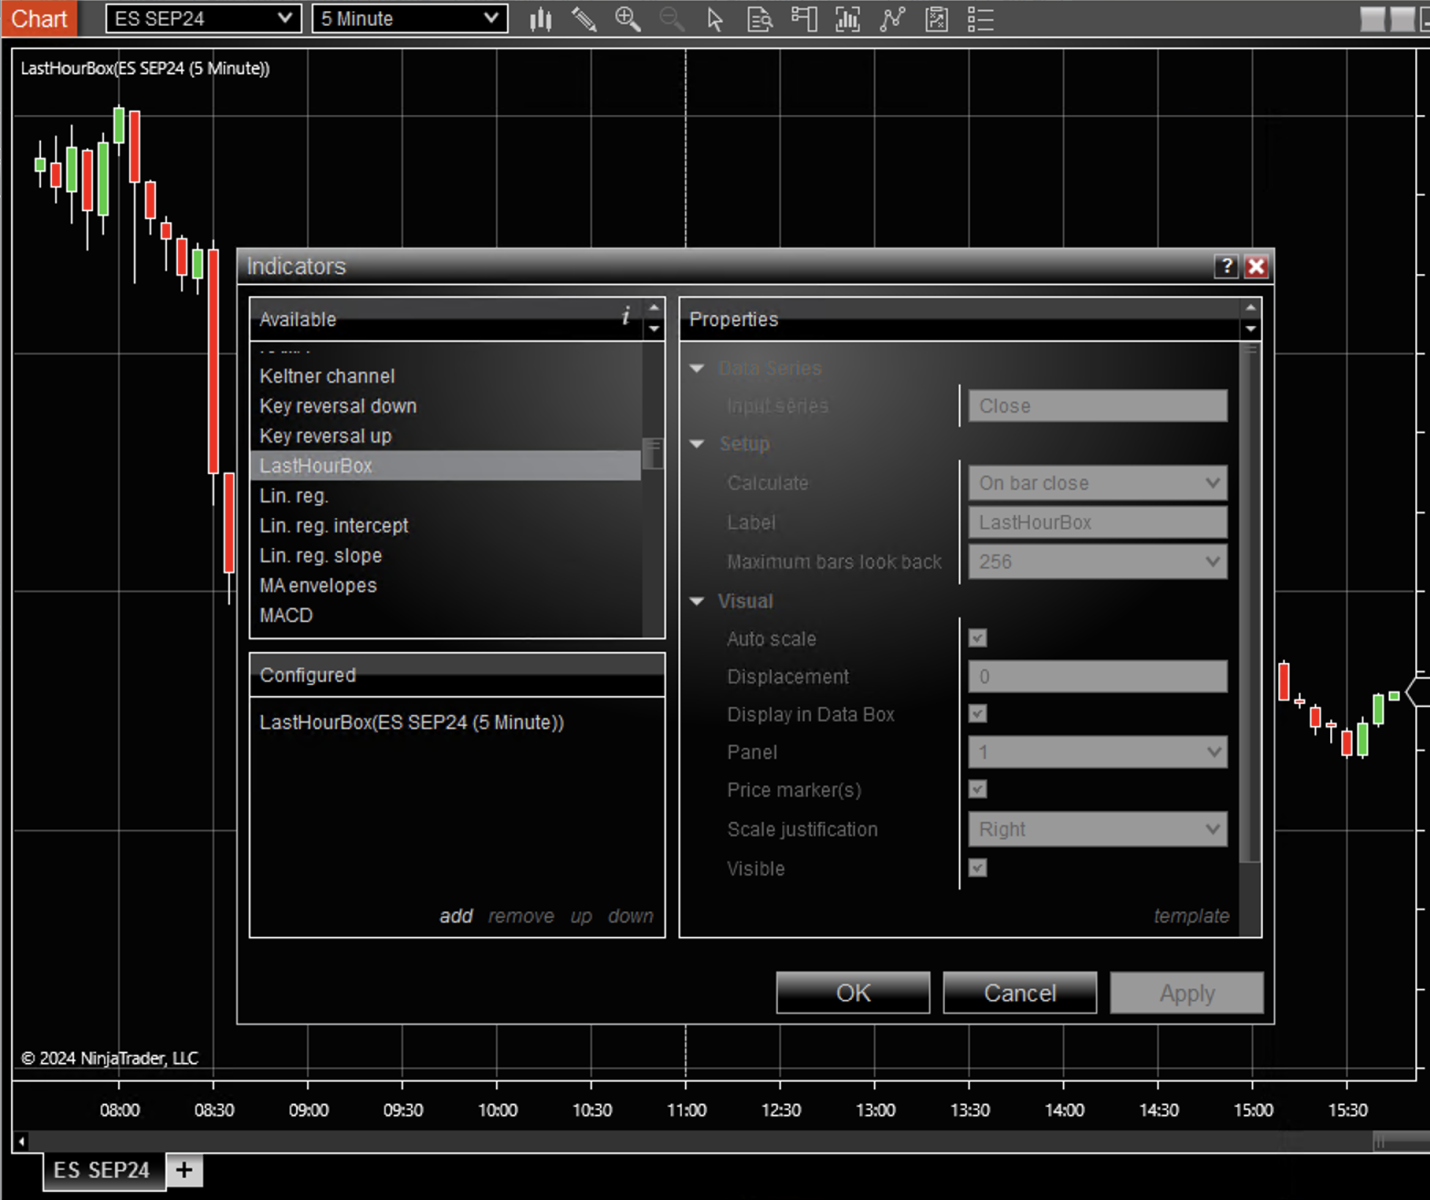The width and height of the screenshot is (1430, 1200).
Task: Open the ES SEP24 instrument dropdown
Action: [x=203, y=19]
